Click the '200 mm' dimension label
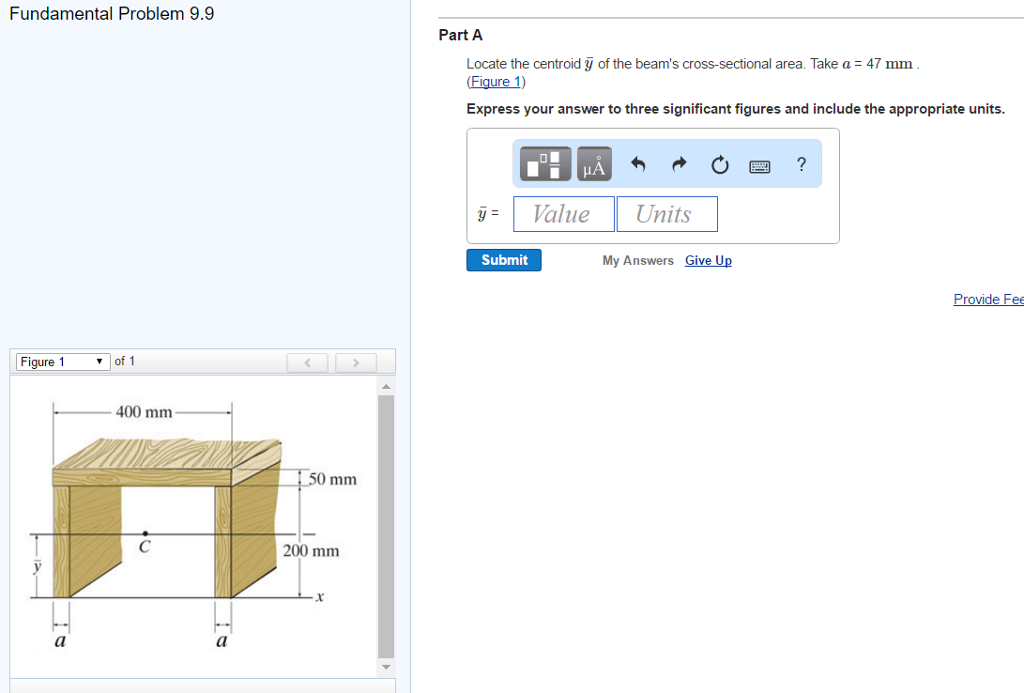 (311, 551)
